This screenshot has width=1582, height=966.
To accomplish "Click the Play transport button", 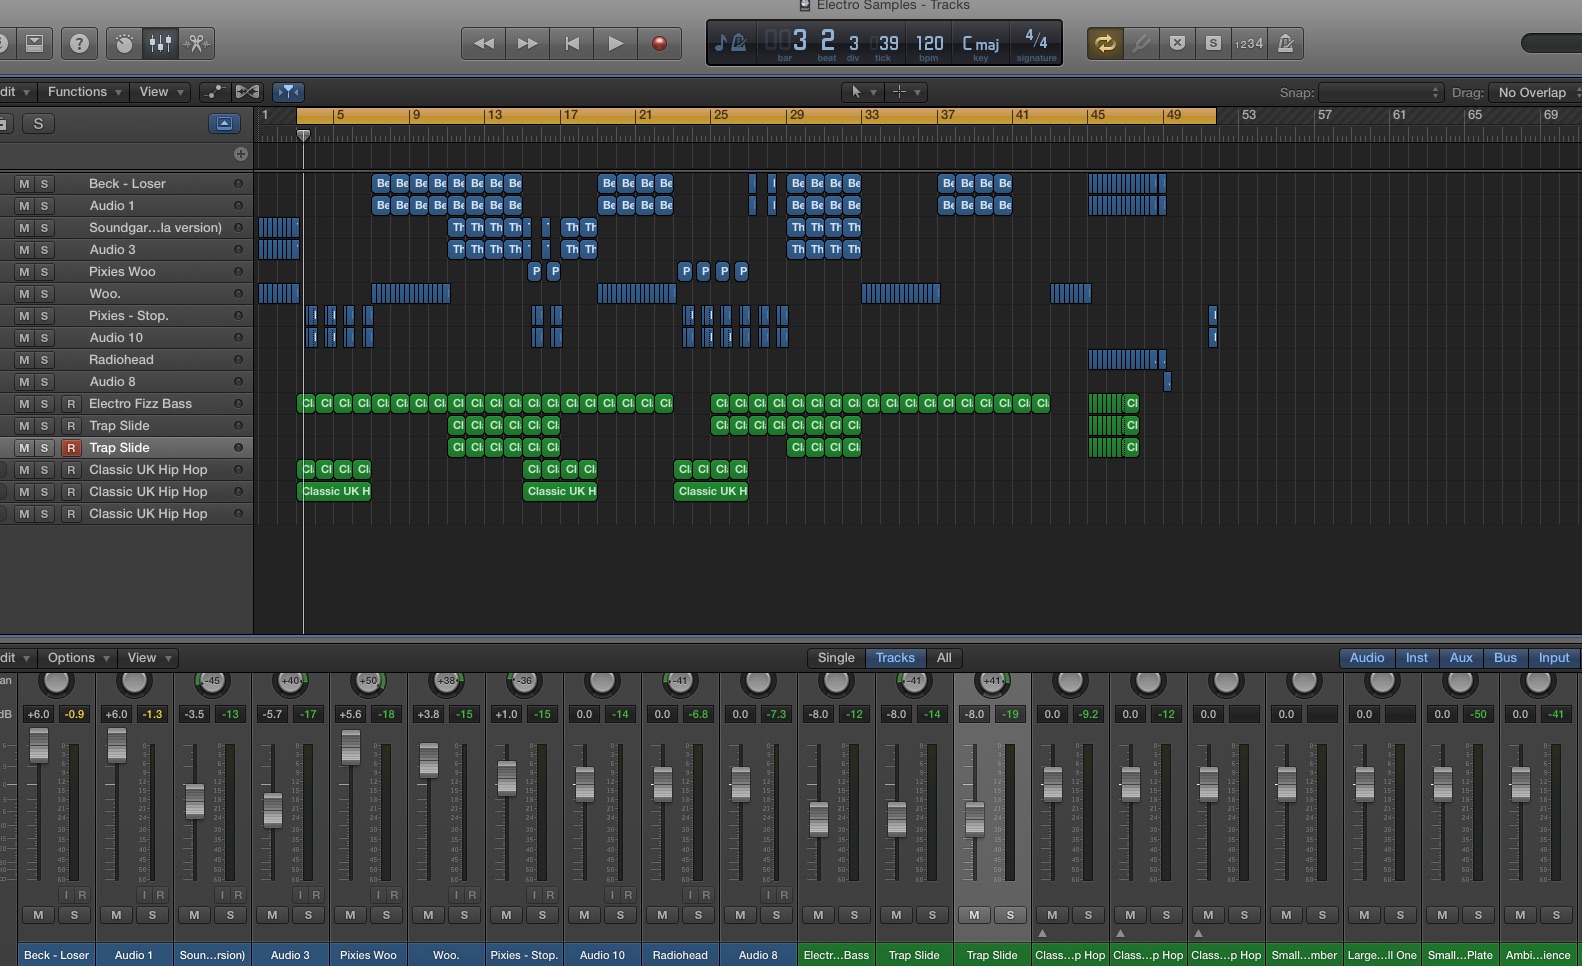I will (x=615, y=43).
